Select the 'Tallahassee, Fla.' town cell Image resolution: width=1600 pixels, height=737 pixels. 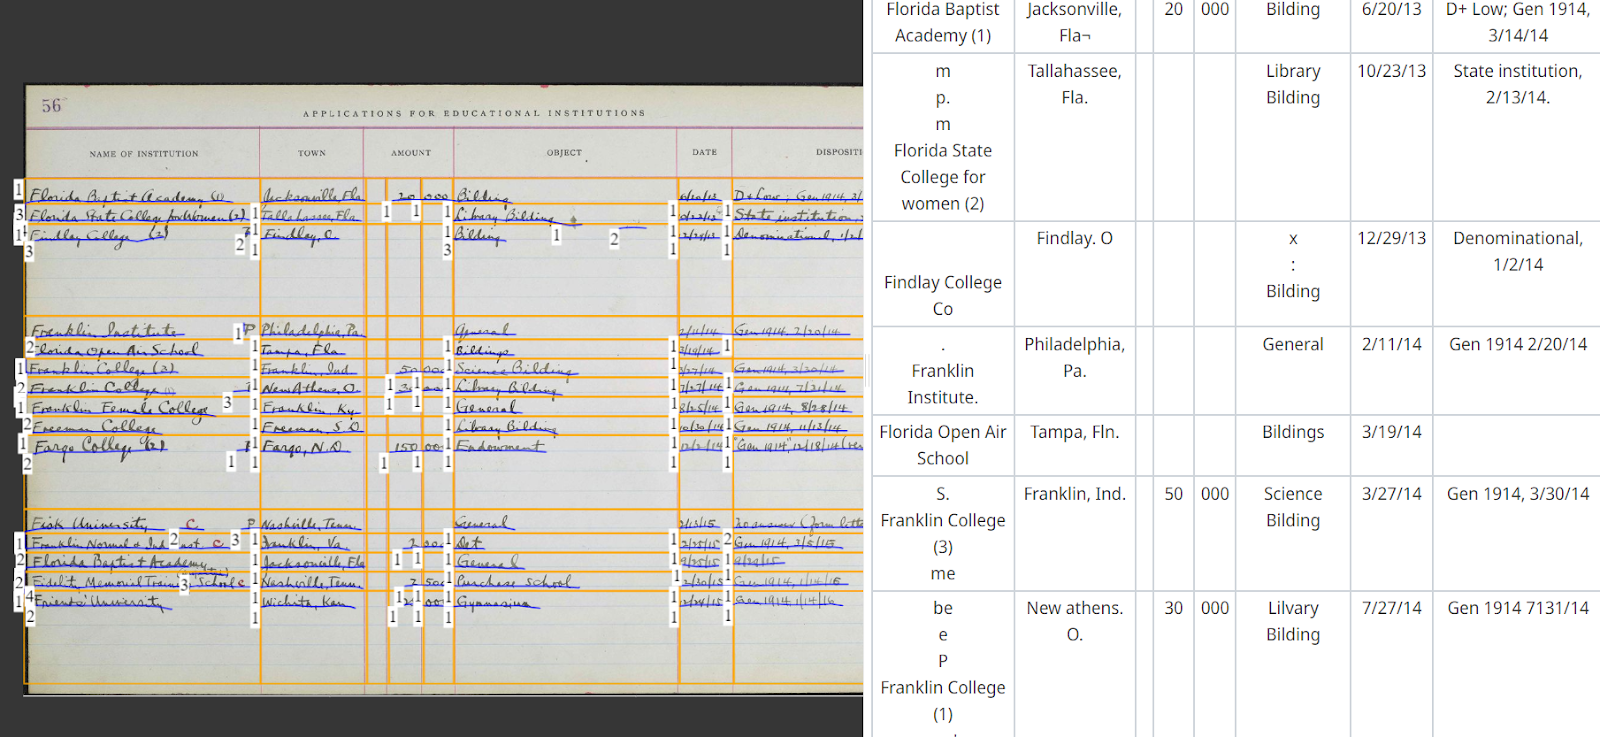(1074, 84)
